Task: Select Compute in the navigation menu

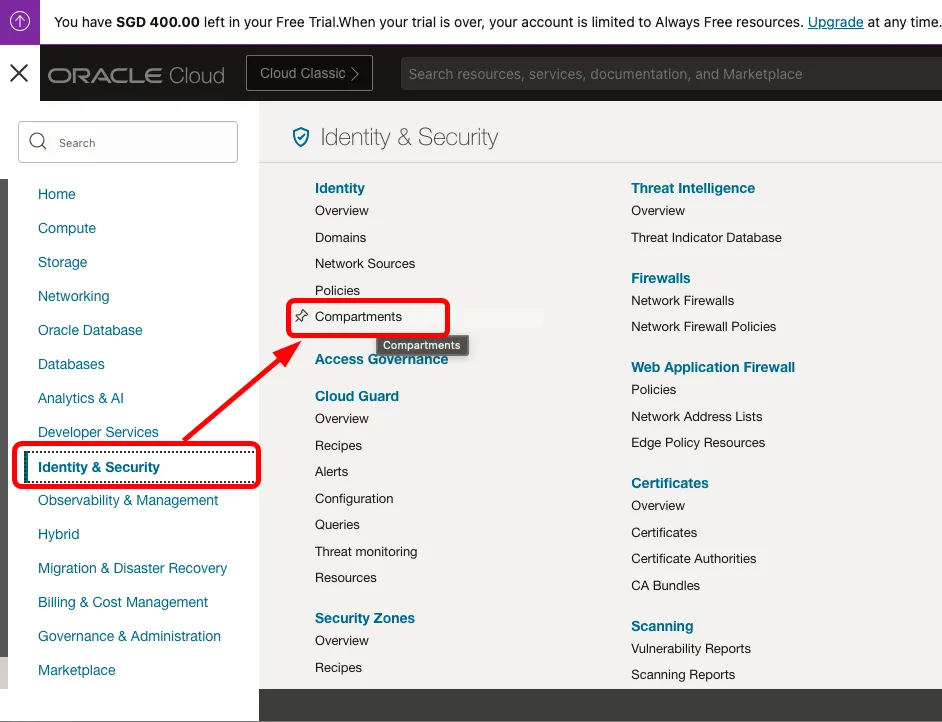Action: tap(67, 228)
